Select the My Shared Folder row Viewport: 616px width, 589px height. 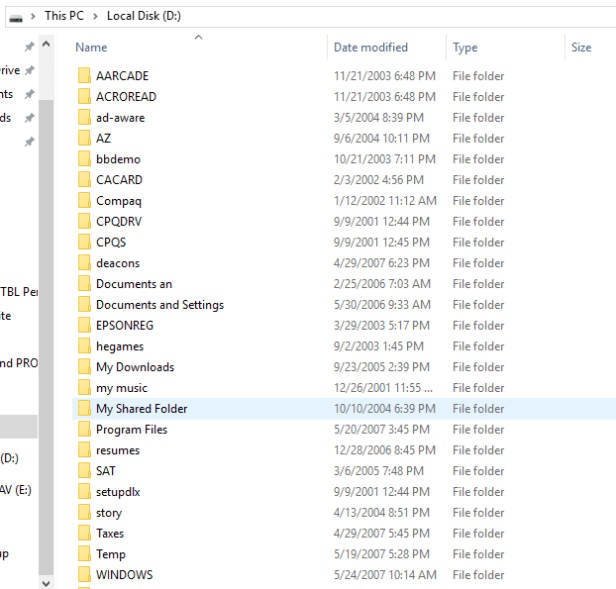point(141,409)
